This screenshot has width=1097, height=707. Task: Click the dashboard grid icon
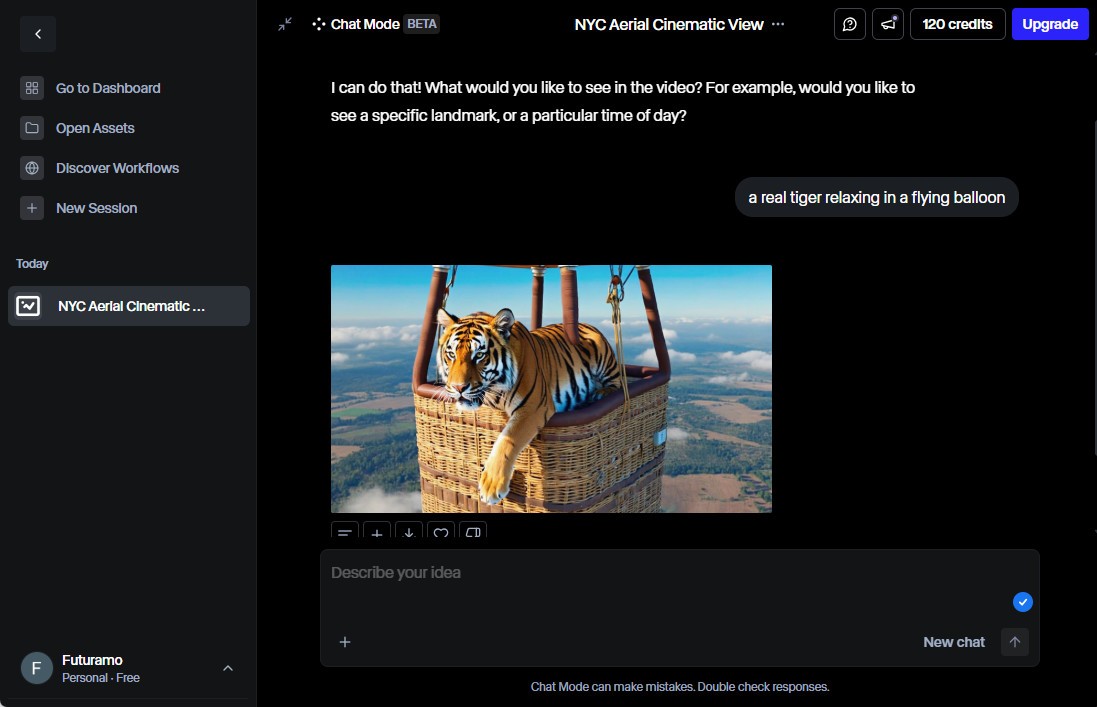click(31, 88)
